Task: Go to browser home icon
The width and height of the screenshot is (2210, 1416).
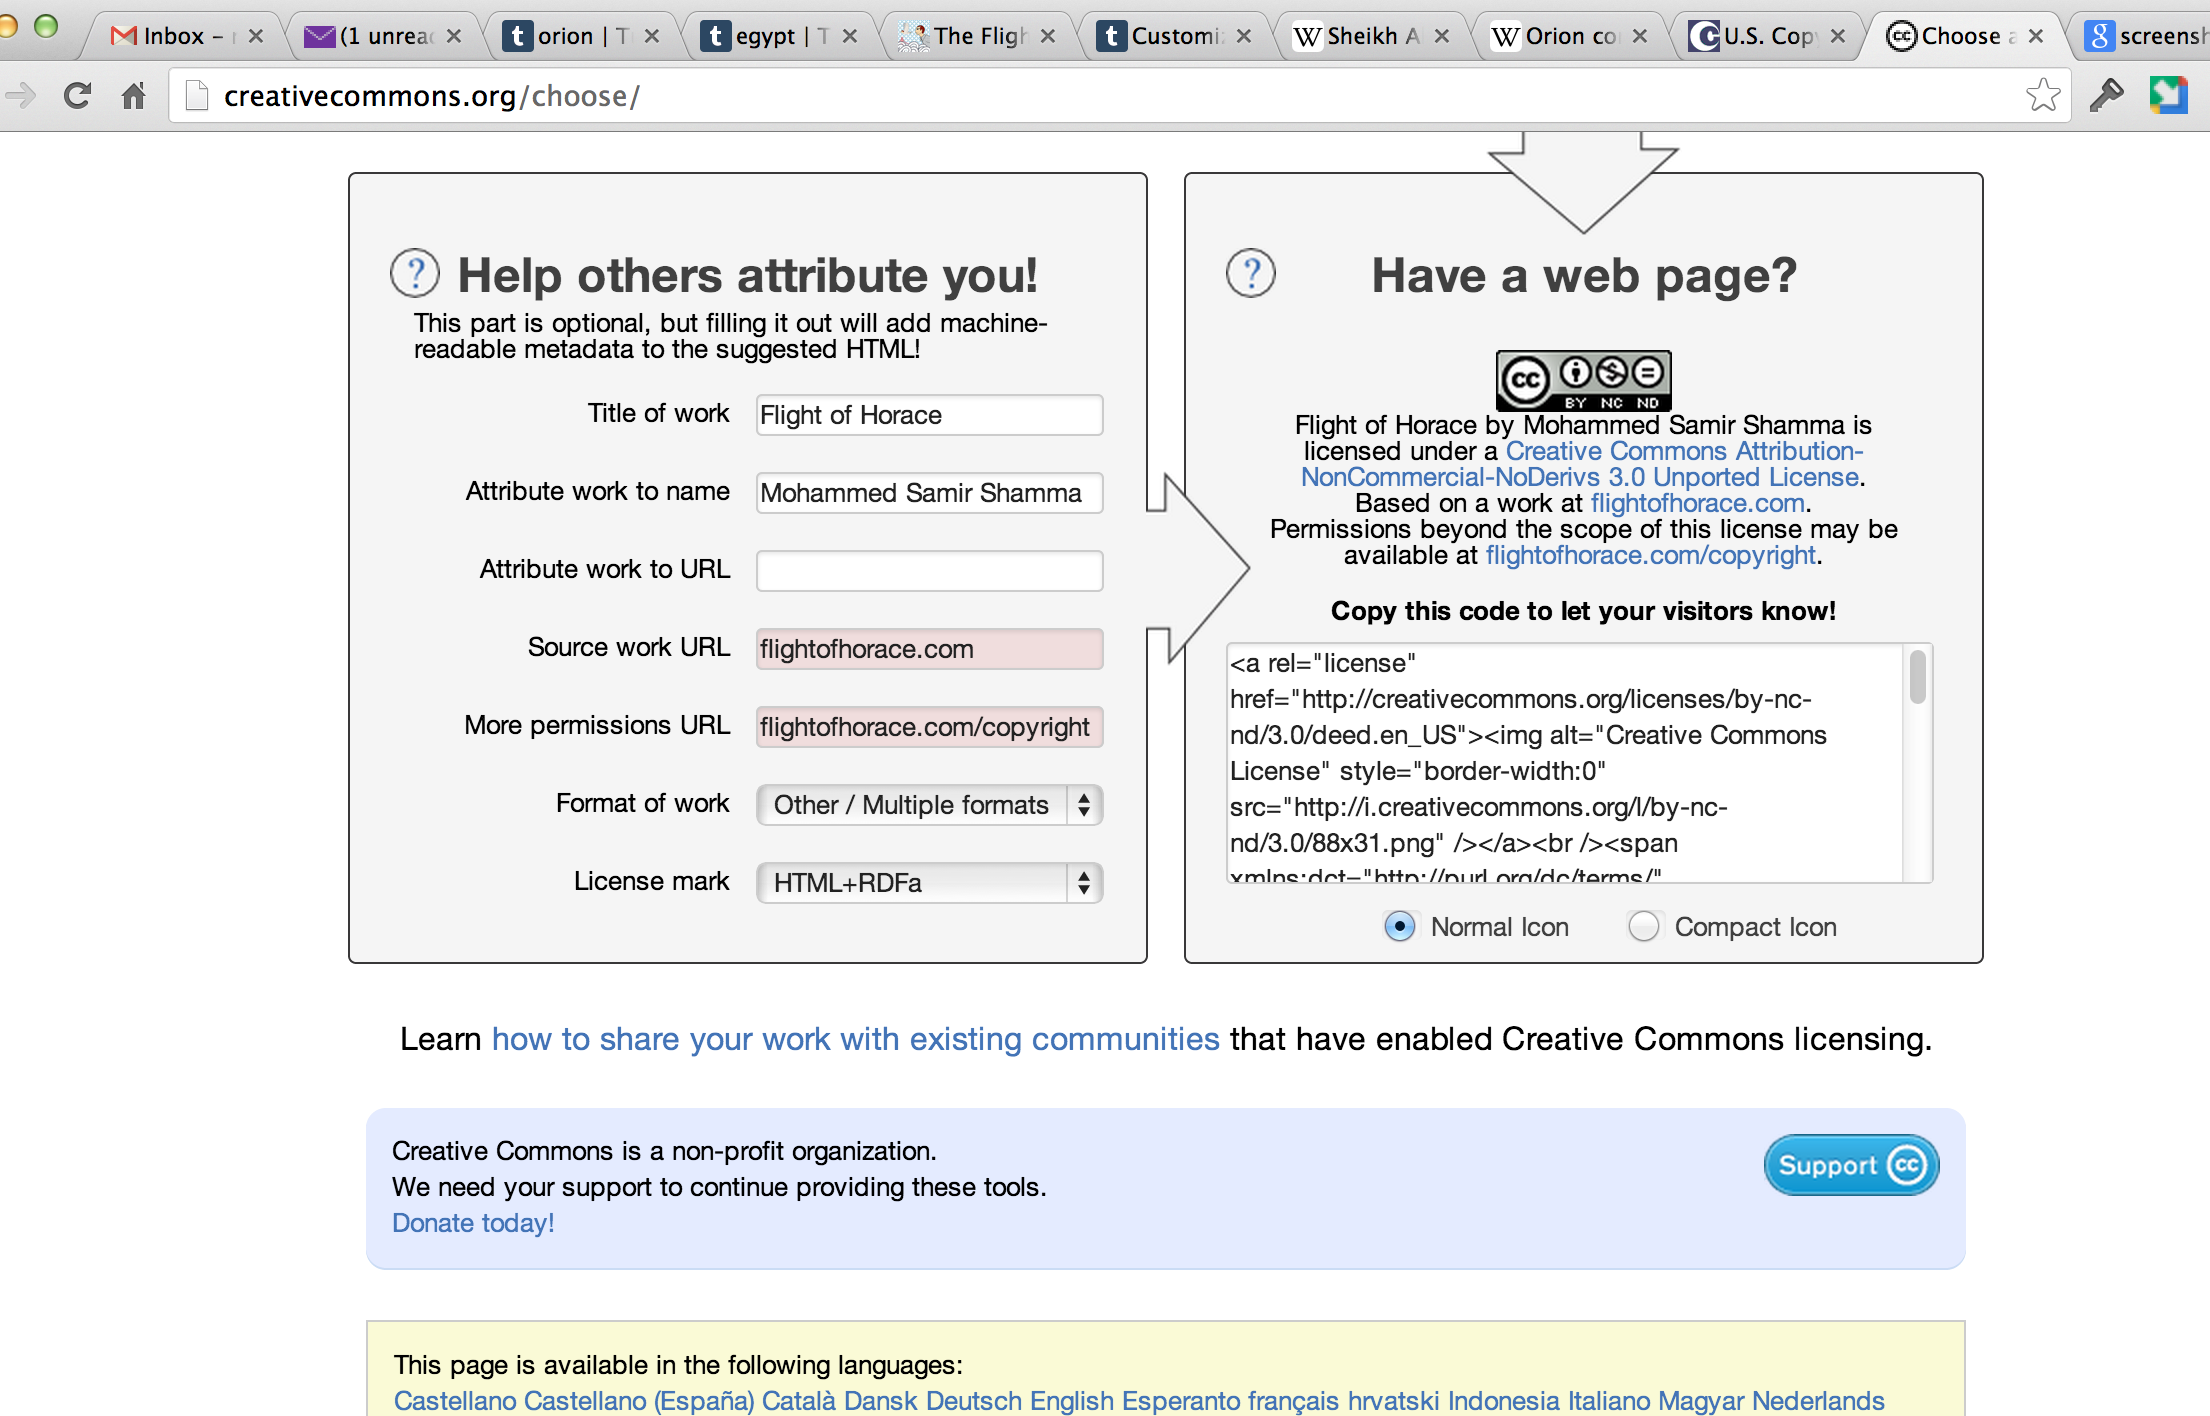Action: (133, 96)
